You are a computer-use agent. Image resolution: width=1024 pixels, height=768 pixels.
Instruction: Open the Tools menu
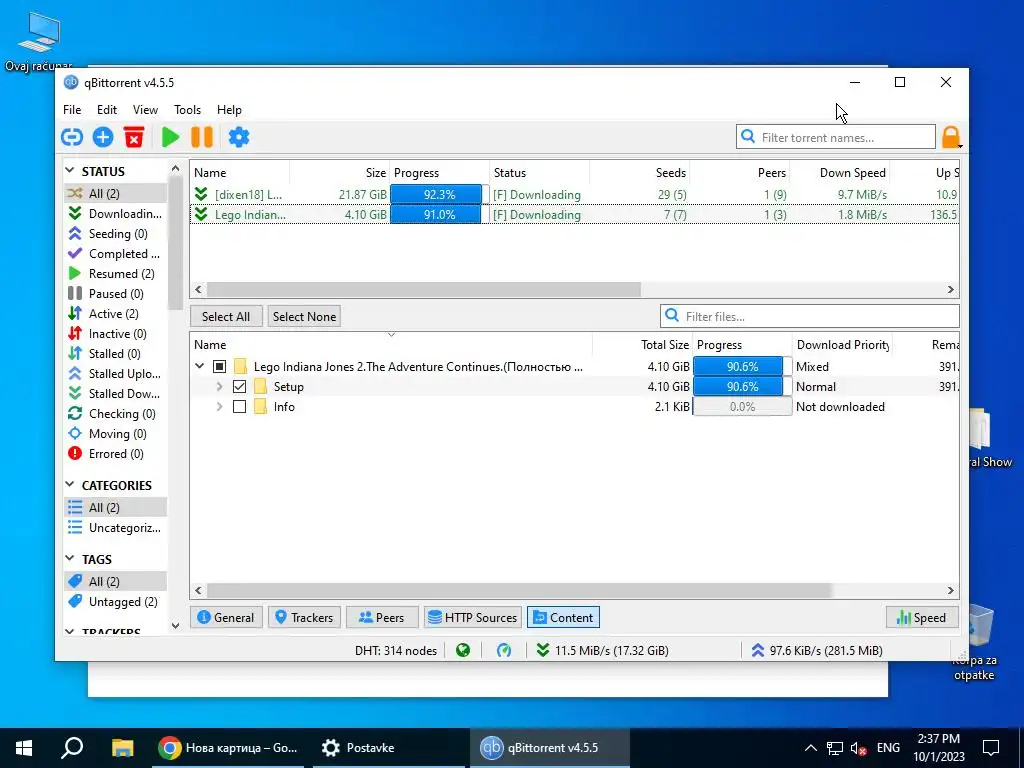187,110
